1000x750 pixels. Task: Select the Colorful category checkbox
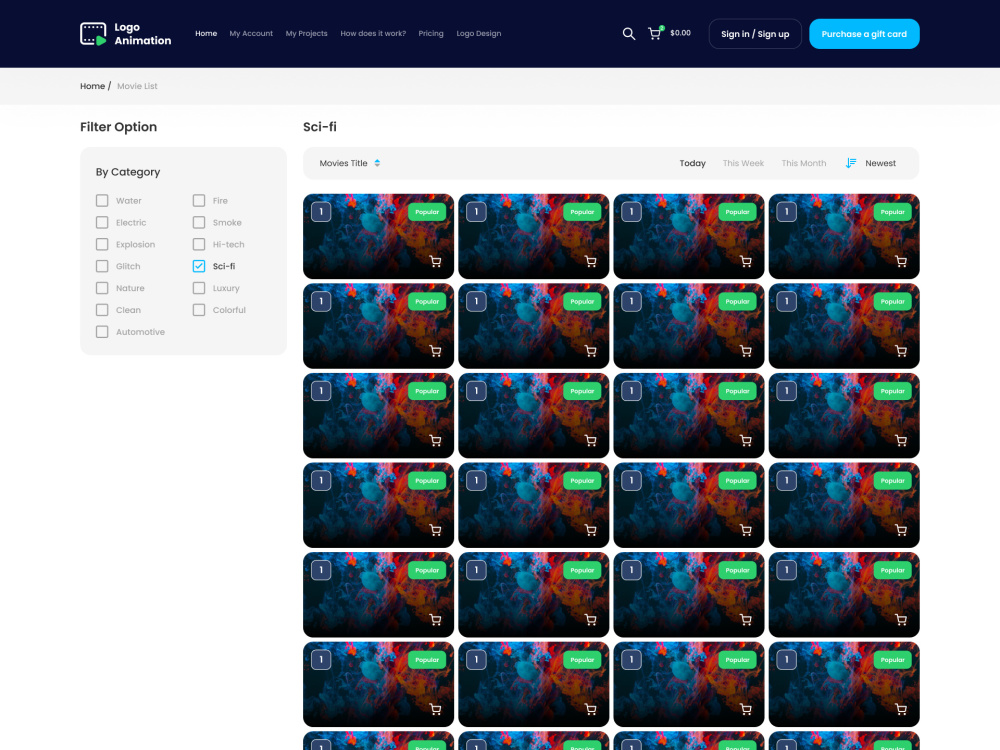pyautogui.click(x=199, y=310)
